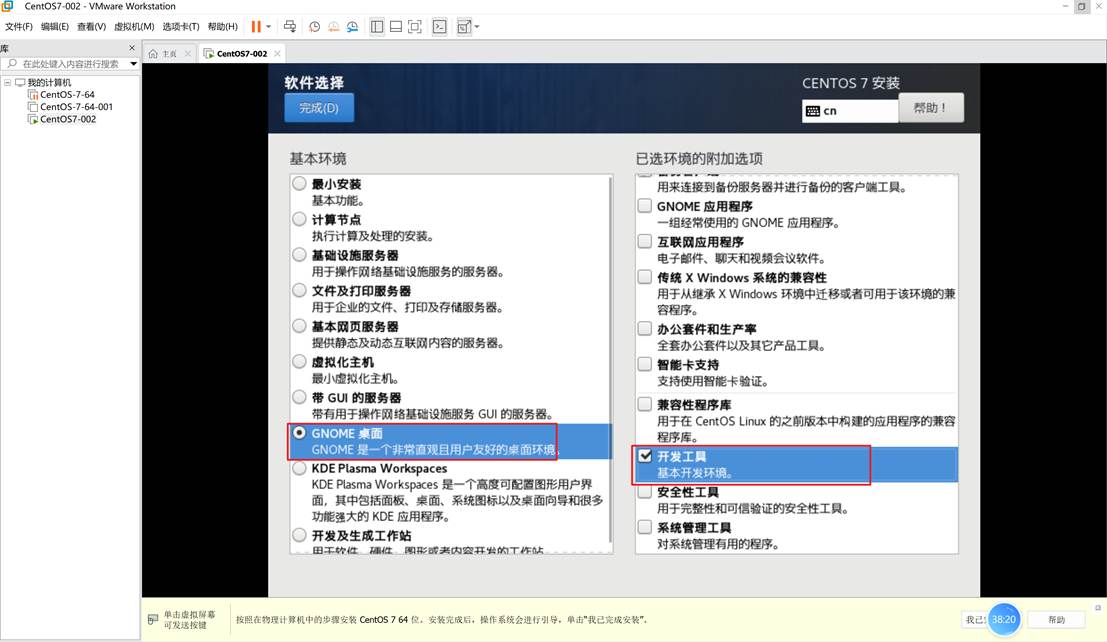Close the 主页 tab

pyautogui.click(x=188, y=54)
